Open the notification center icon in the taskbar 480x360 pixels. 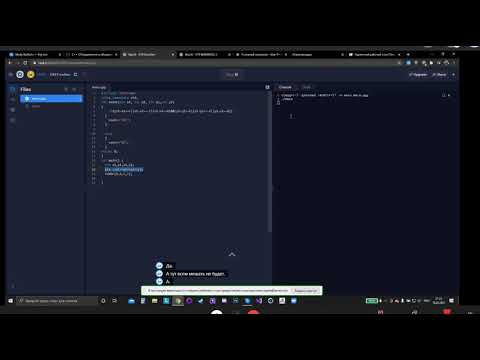451,301
